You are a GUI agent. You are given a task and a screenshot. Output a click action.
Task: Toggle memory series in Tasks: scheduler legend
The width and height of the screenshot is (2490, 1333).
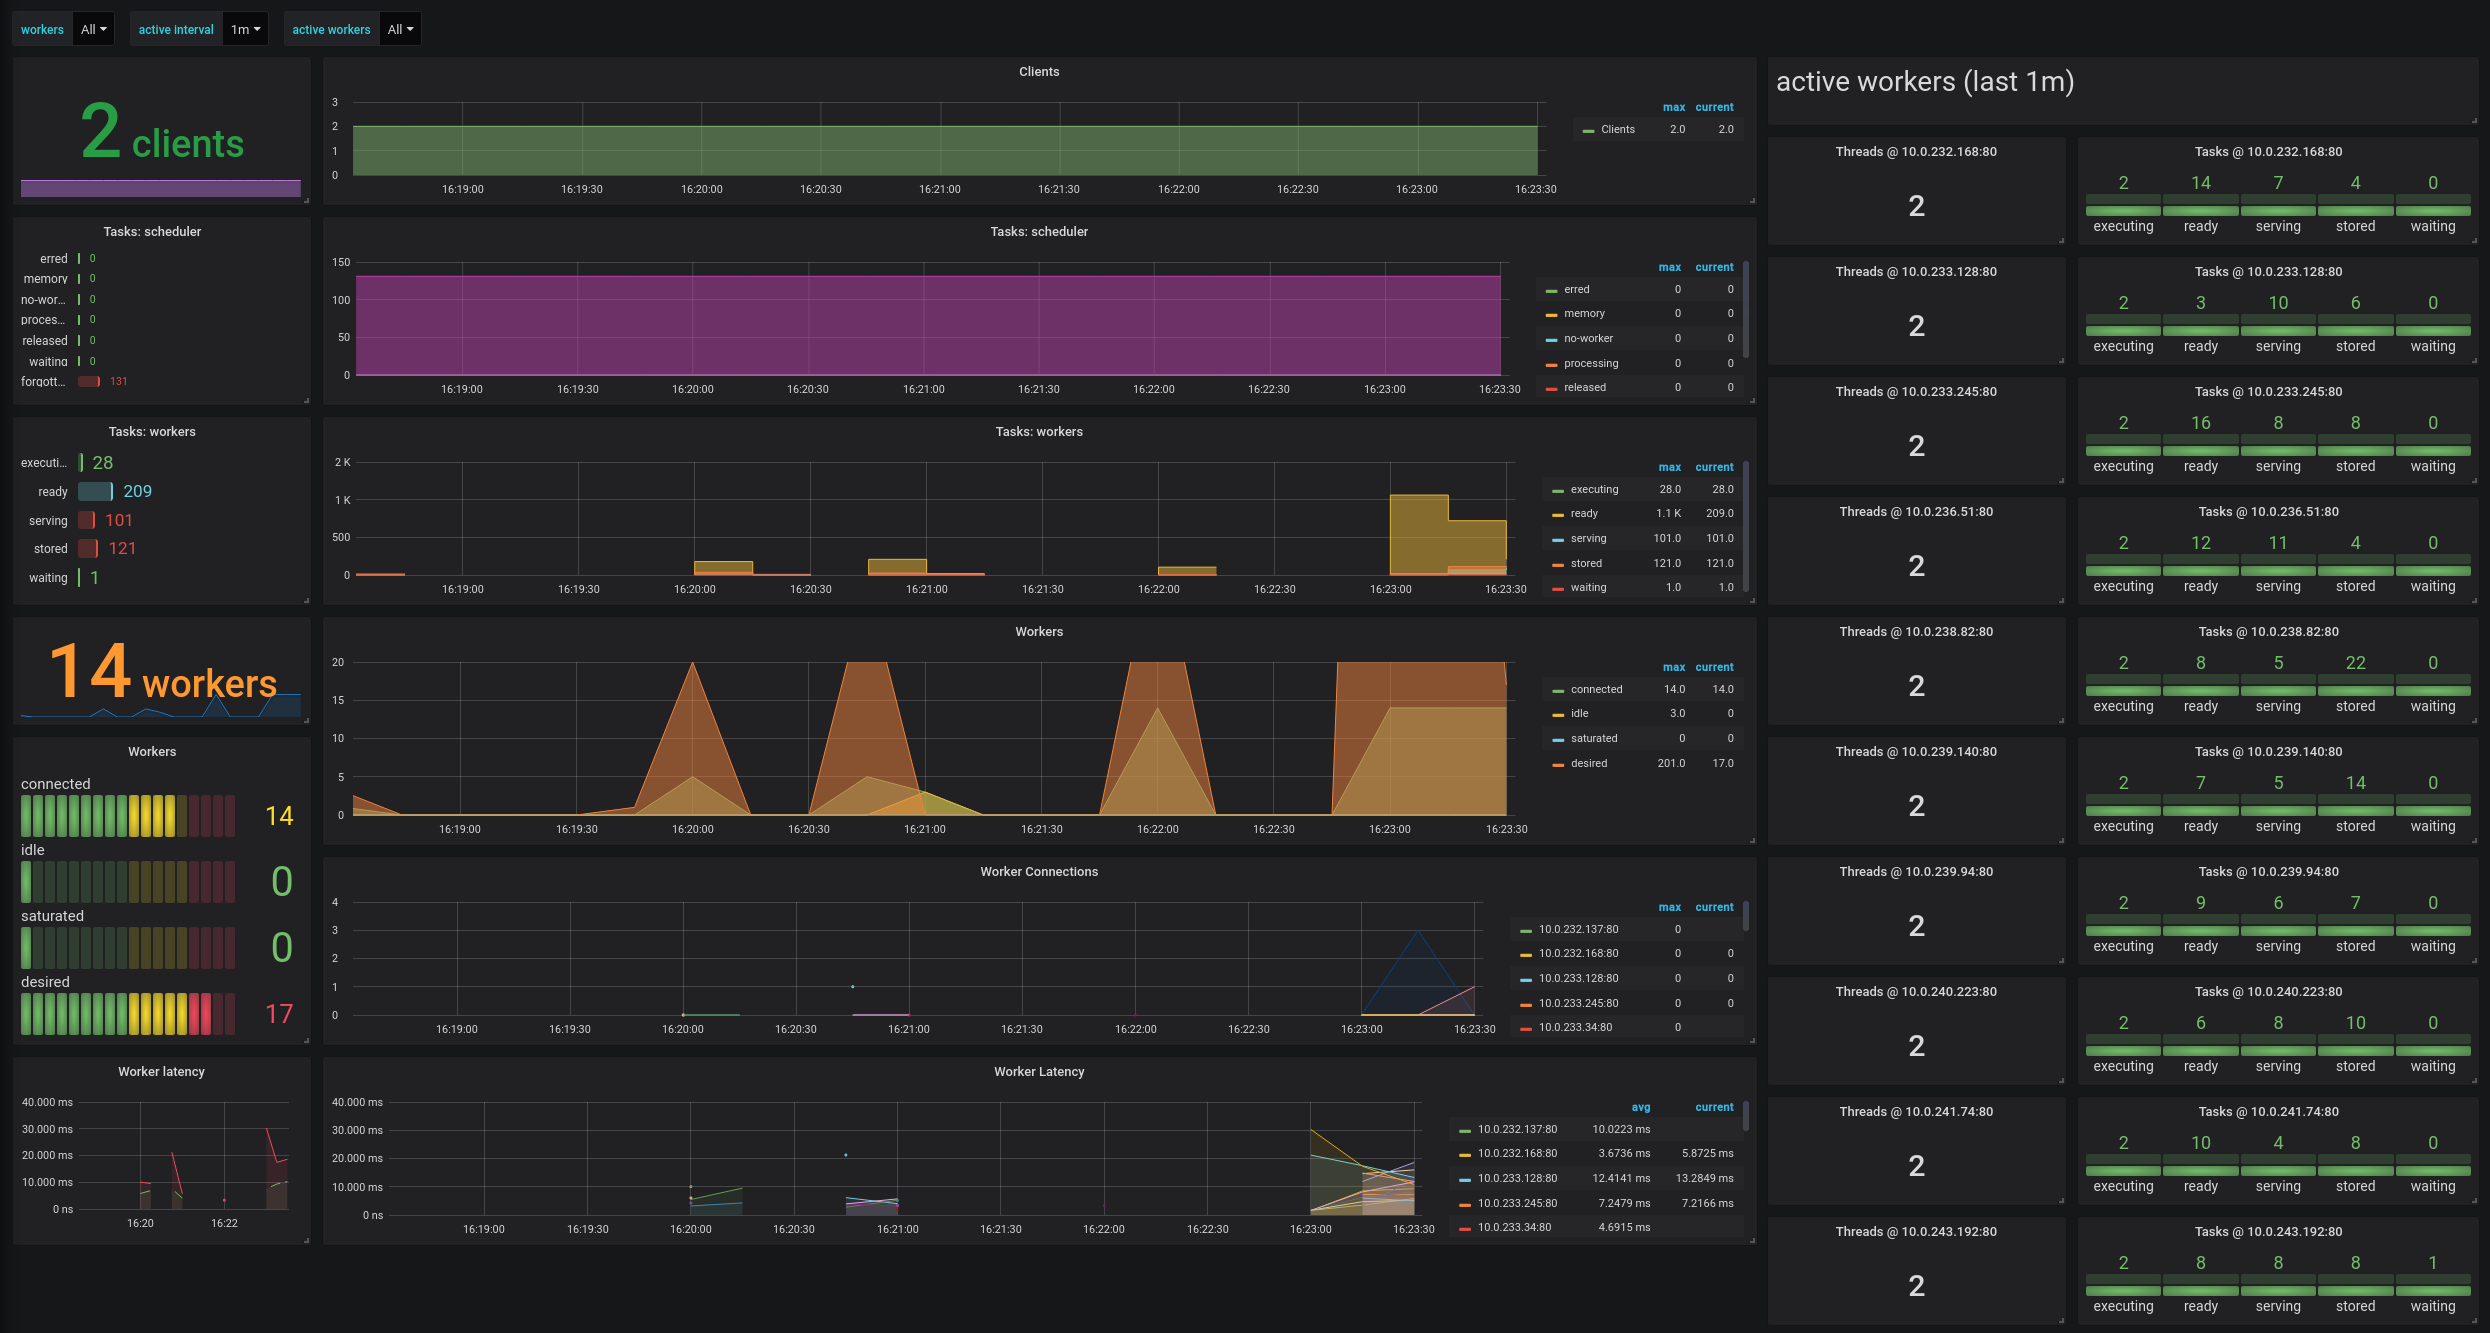(x=1584, y=314)
